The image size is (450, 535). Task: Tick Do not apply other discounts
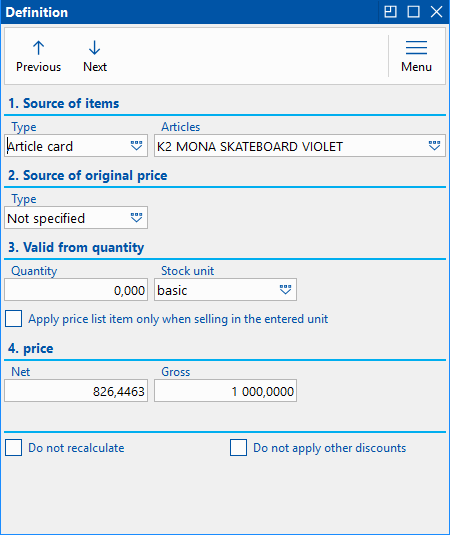pos(238,448)
